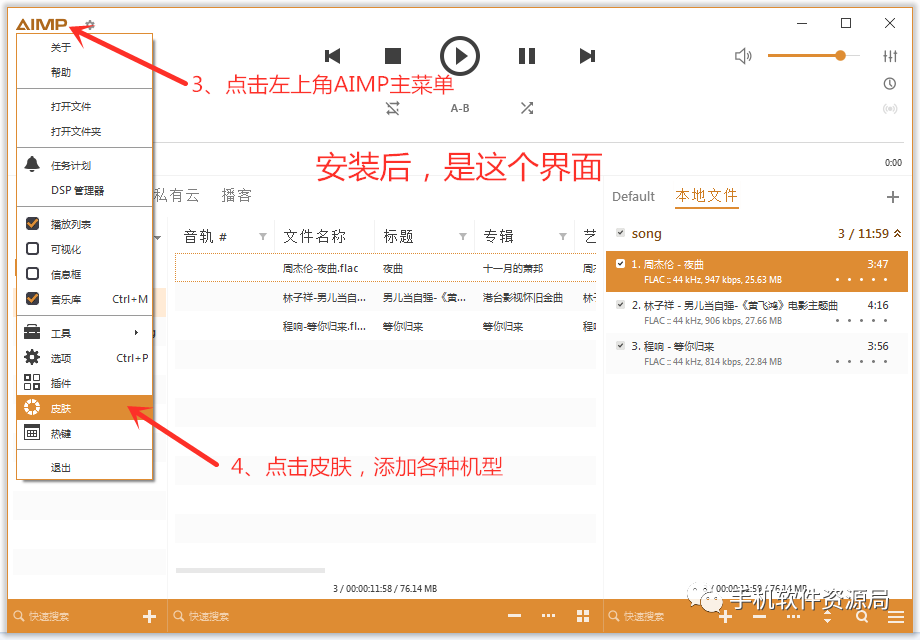The width and height of the screenshot is (920, 640).
Task: Mute audio via the speaker icon
Action: [x=743, y=56]
